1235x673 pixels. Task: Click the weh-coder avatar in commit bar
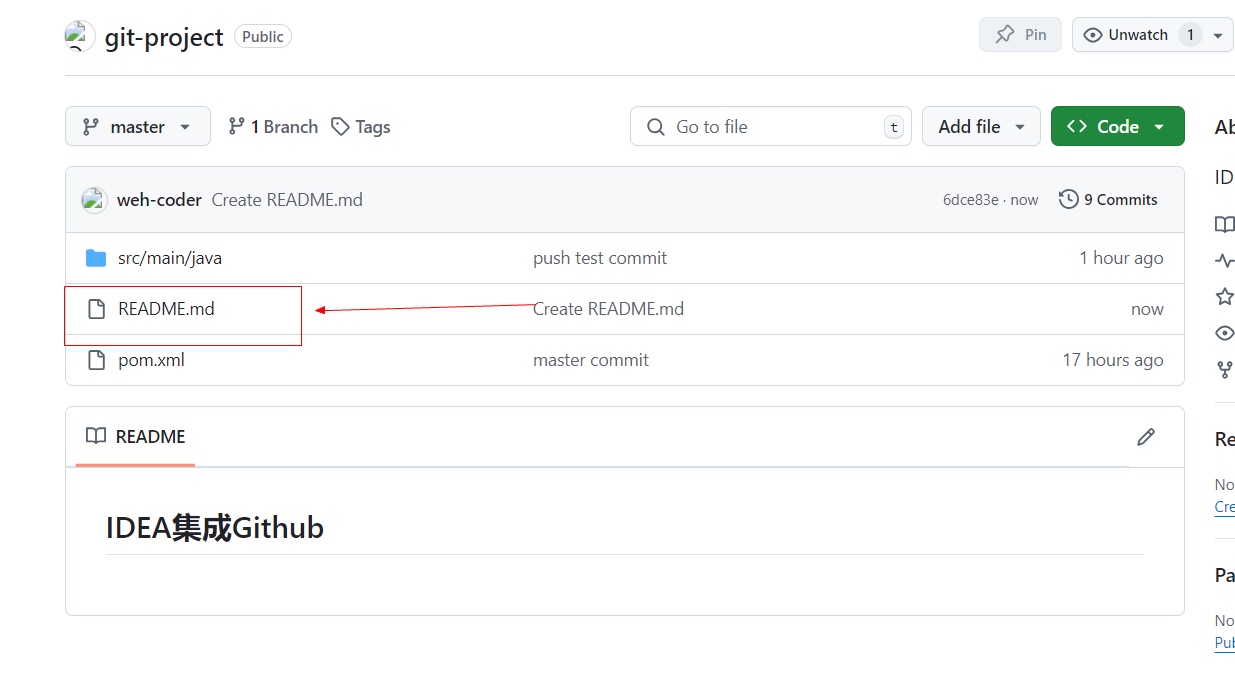[94, 200]
